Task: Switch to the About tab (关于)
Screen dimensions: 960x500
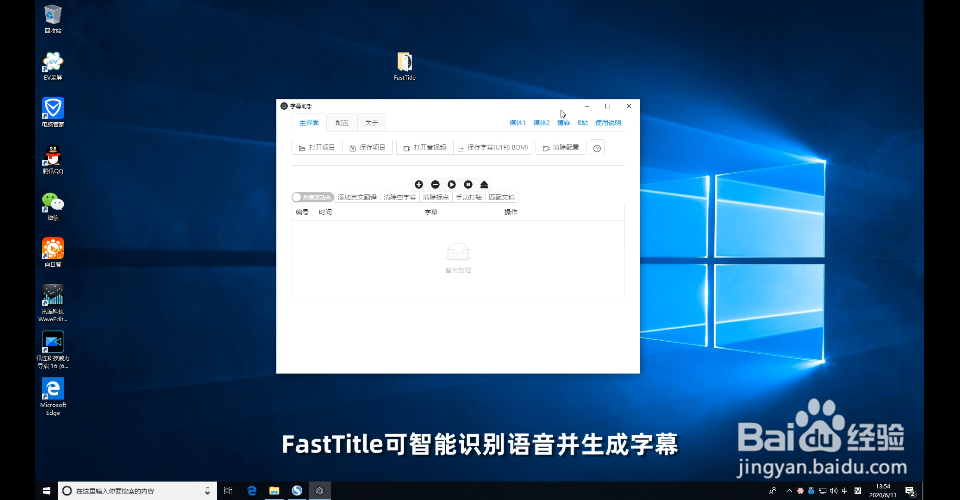Action: tap(372, 122)
